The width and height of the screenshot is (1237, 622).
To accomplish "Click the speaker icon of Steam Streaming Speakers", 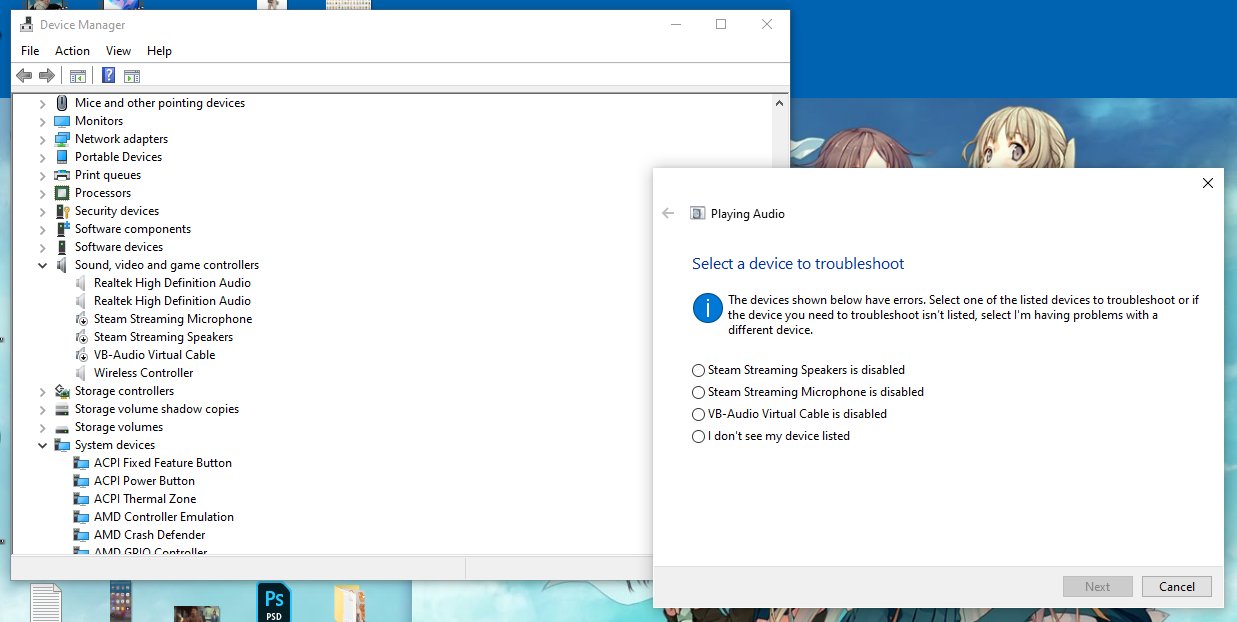I will click(82, 337).
